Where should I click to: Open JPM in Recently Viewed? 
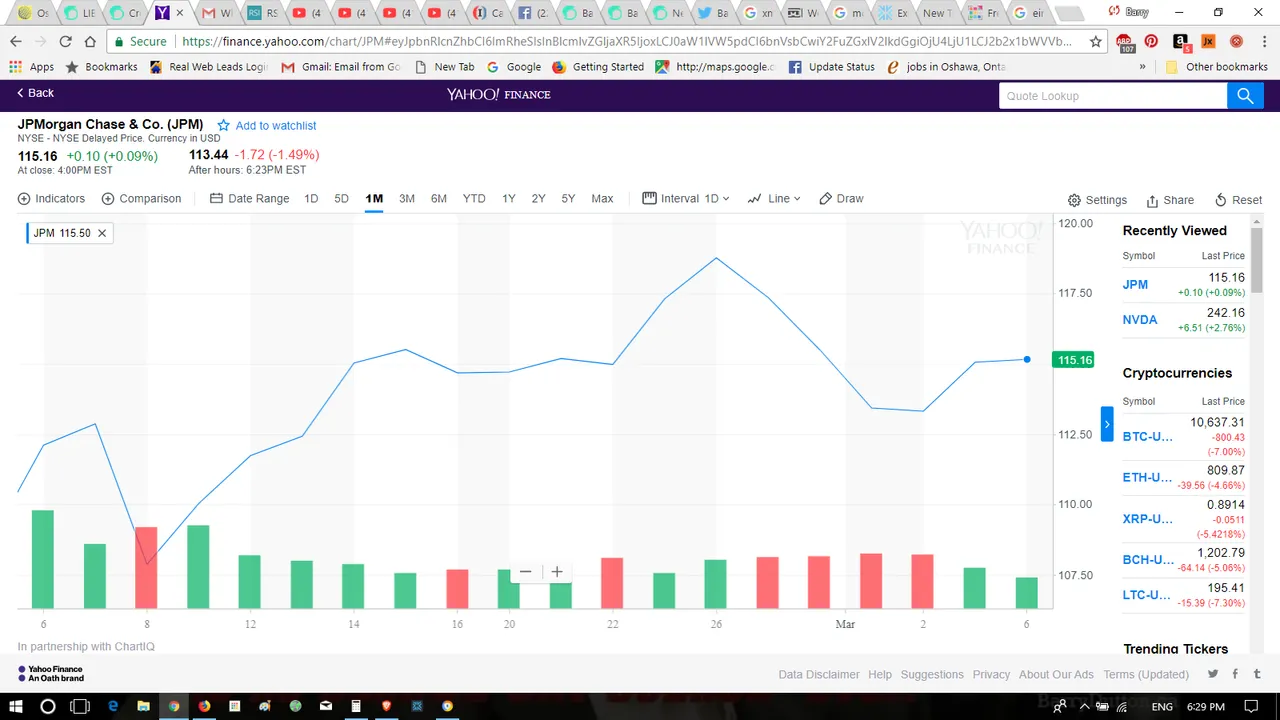[1135, 285]
